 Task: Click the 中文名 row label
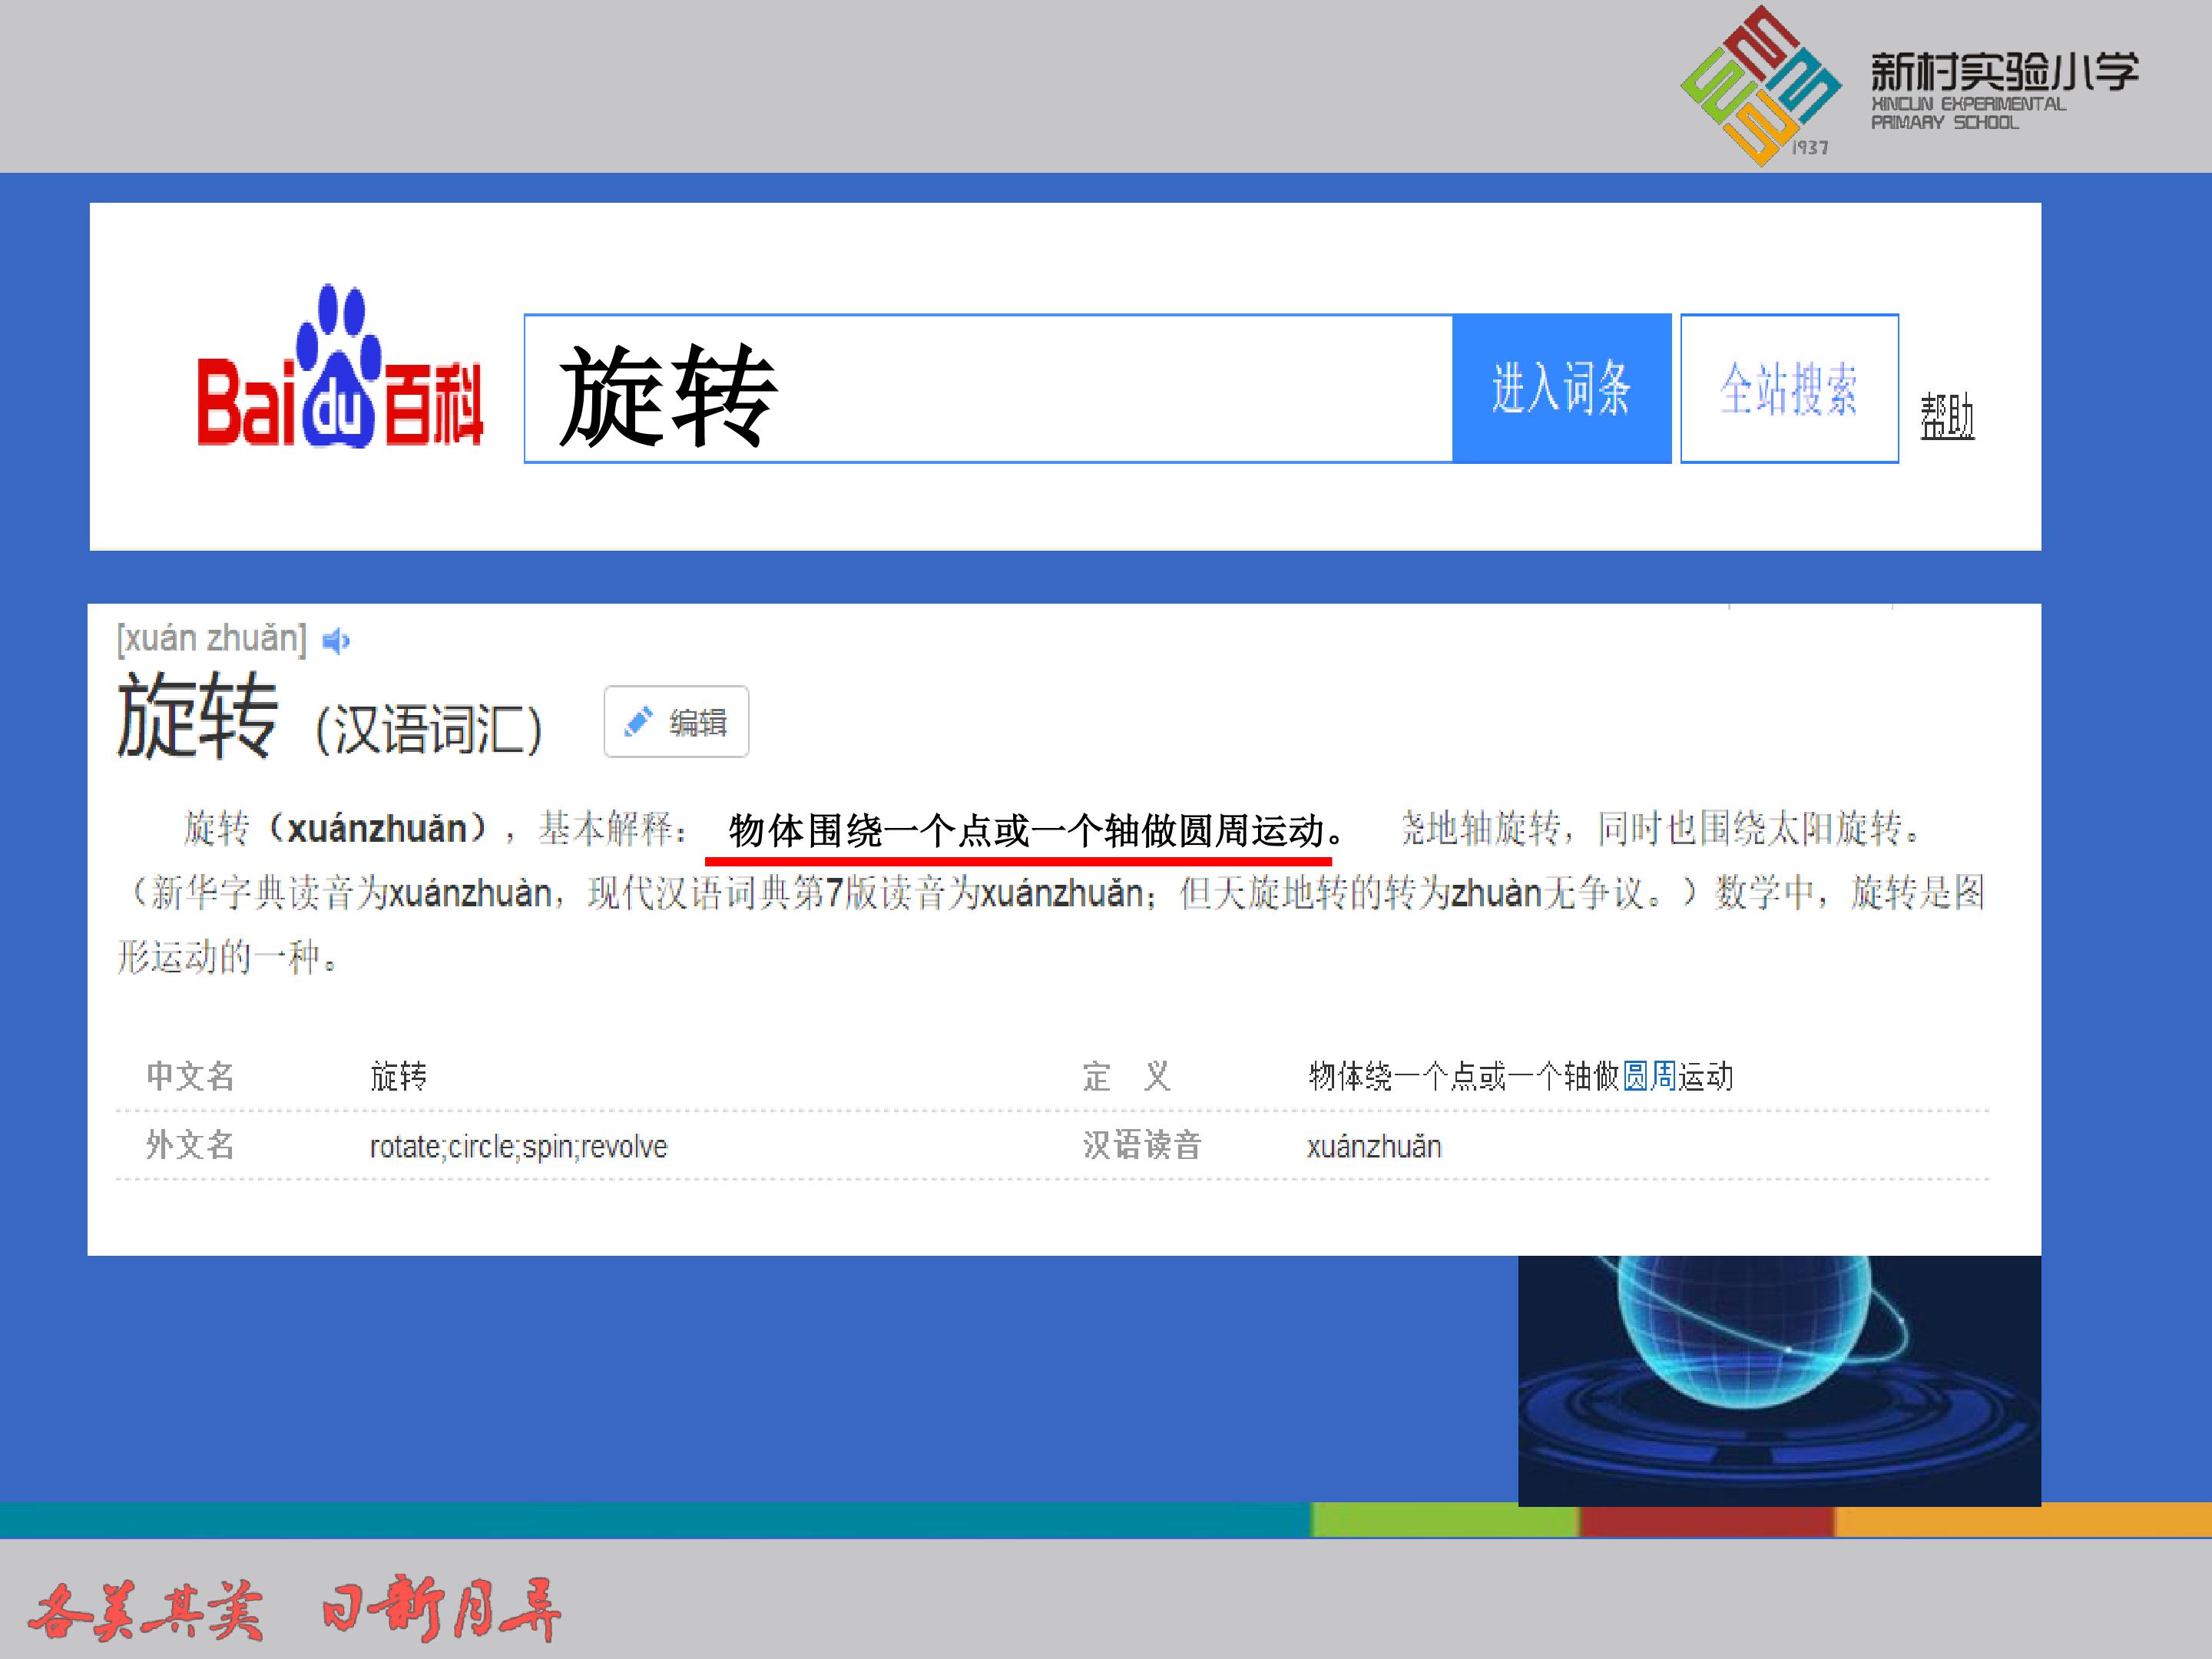[190, 1076]
